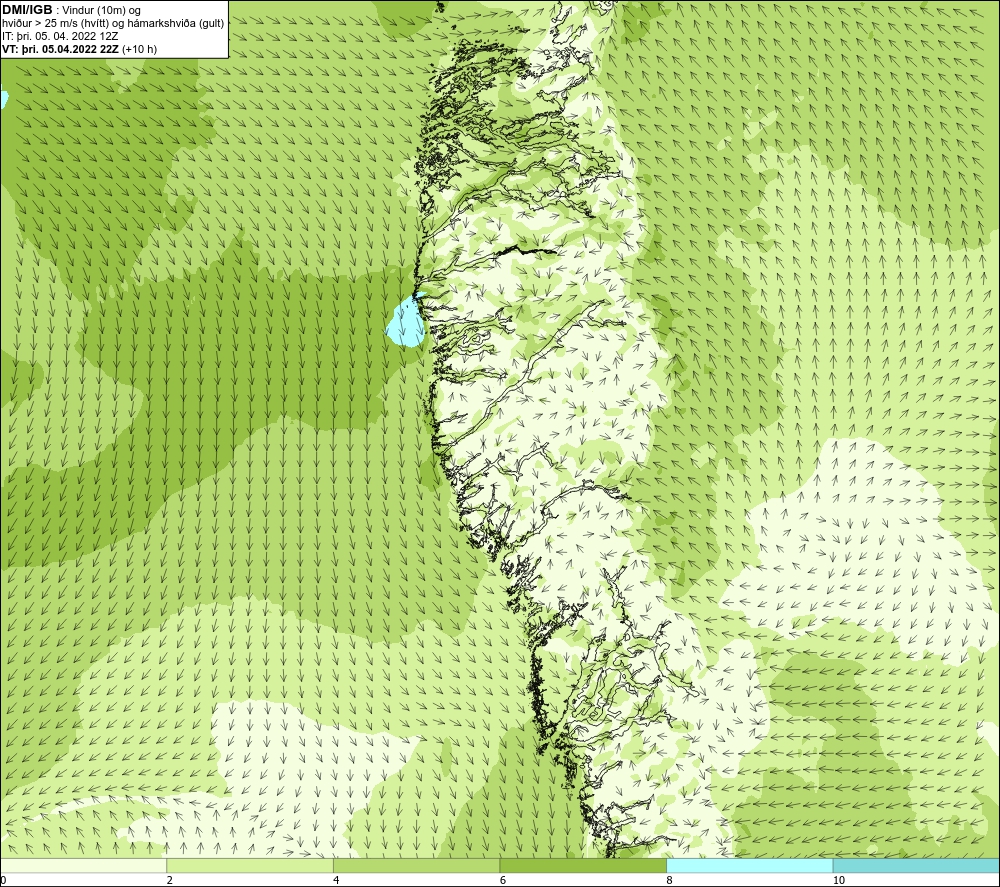The height and width of the screenshot is (887, 1000).
Task: Click the 6–8 legend color swatch
Action: tap(583, 865)
